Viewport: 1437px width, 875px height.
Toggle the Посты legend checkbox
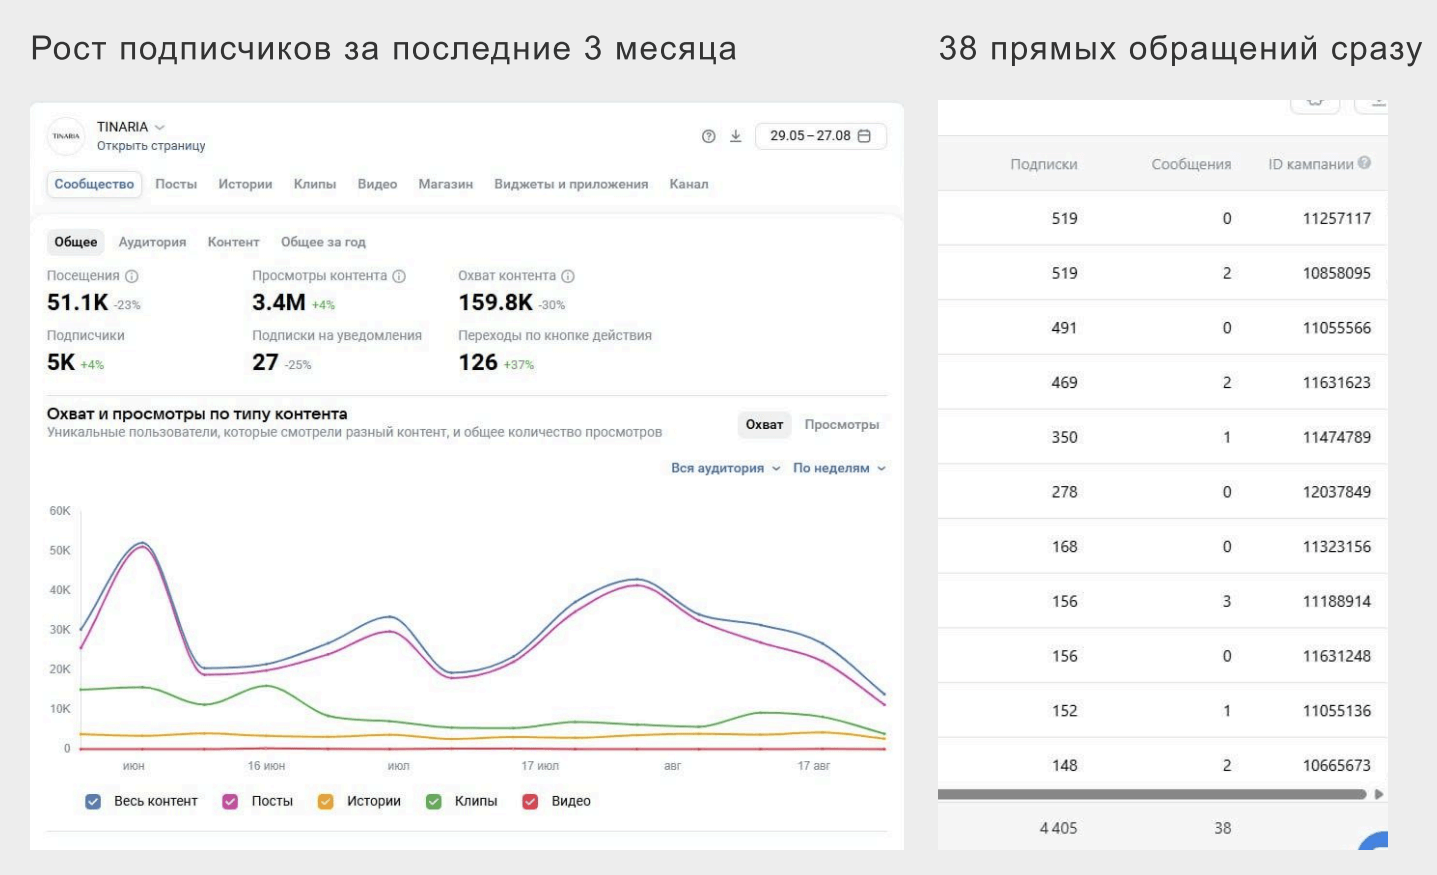230,801
